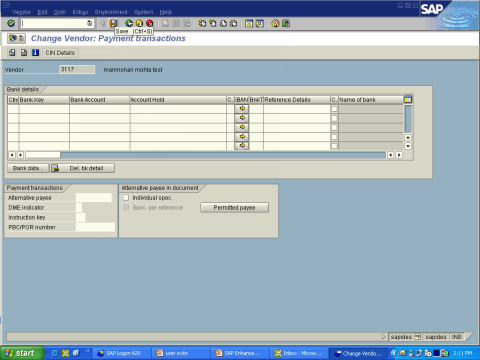Click the customize layout icon in toolbar

point(286,23)
